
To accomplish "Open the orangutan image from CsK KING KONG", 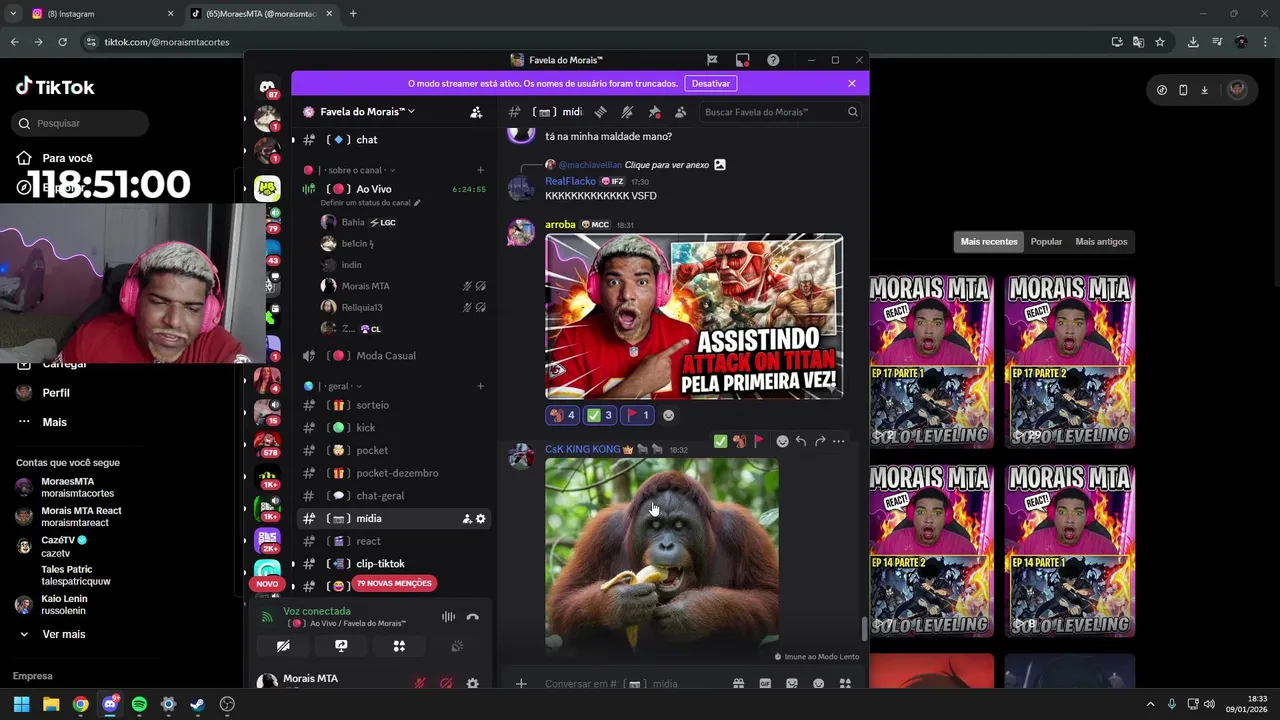I will pos(662,557).
